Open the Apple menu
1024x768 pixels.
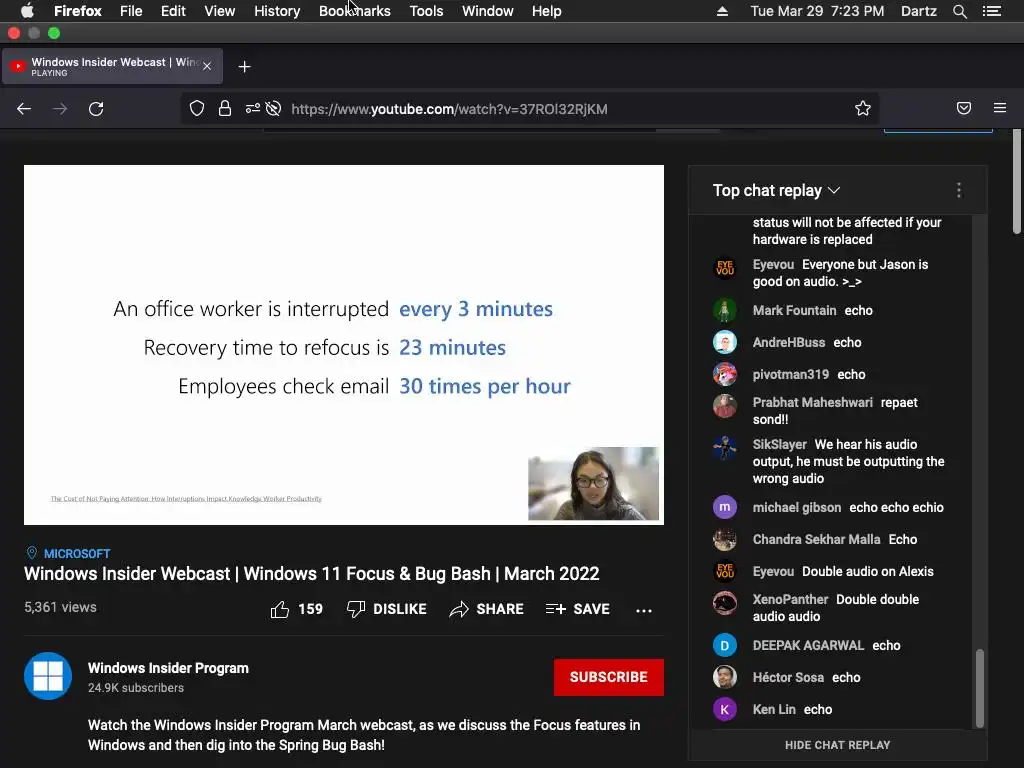click(x=27, y=11)
